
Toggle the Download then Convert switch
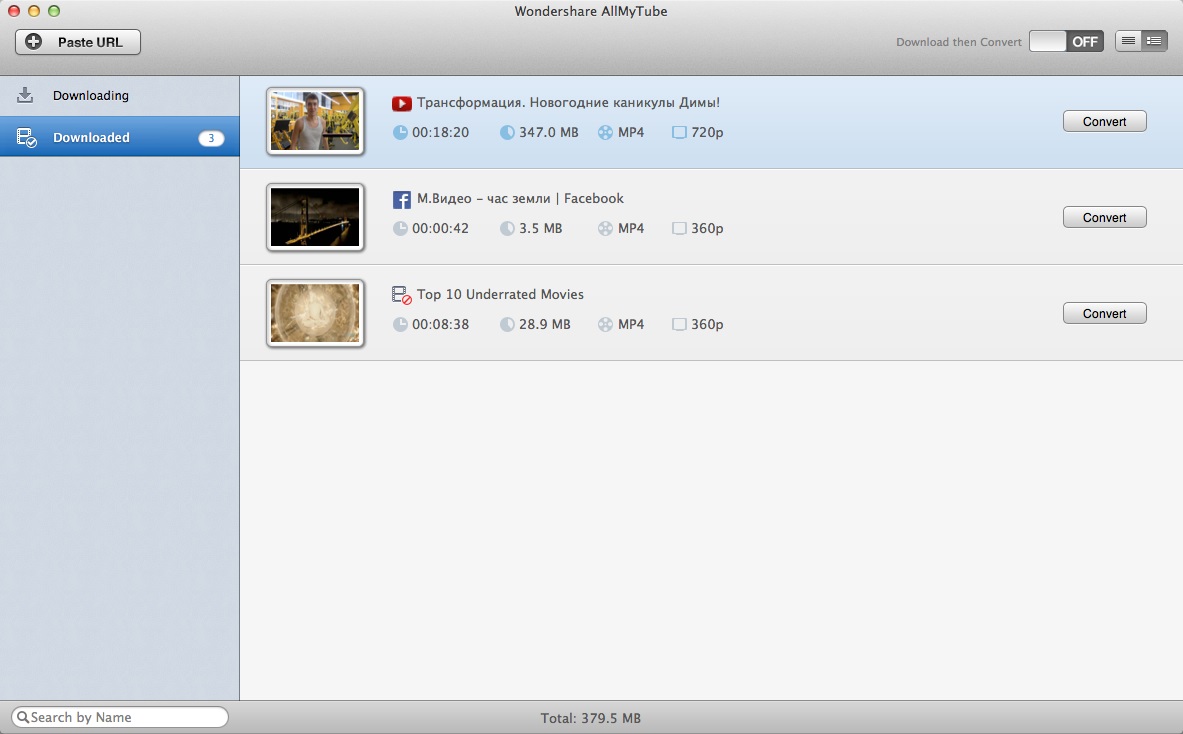click(1066, 41)
